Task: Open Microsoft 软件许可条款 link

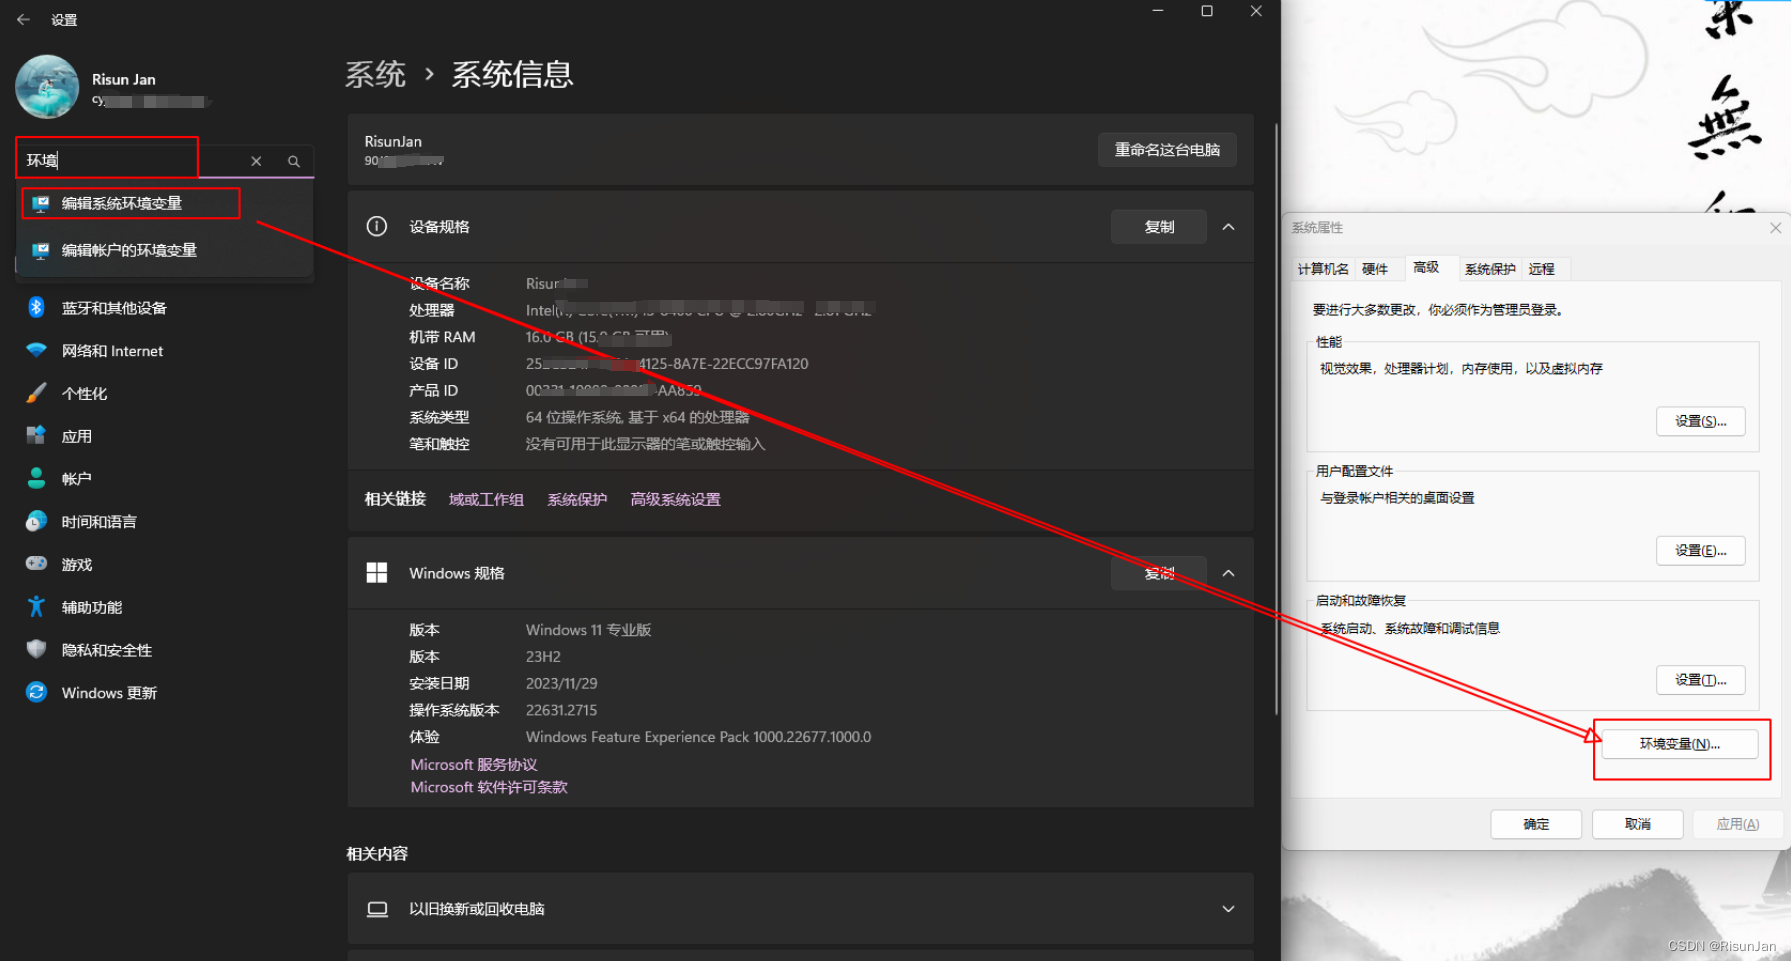Action: coord(489,788)
